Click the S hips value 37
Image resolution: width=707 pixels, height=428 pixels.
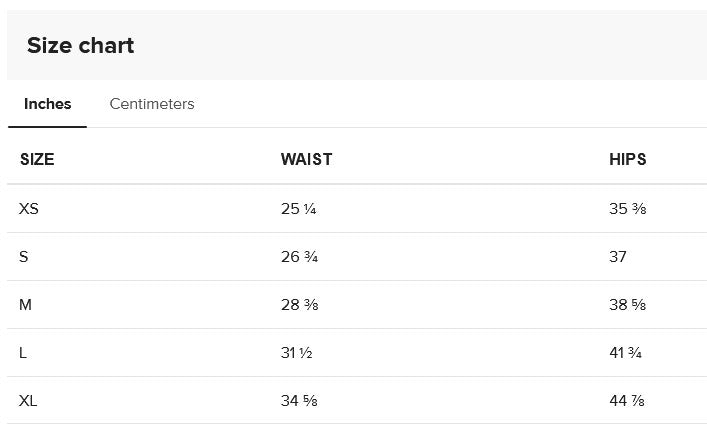coord(618,257)
